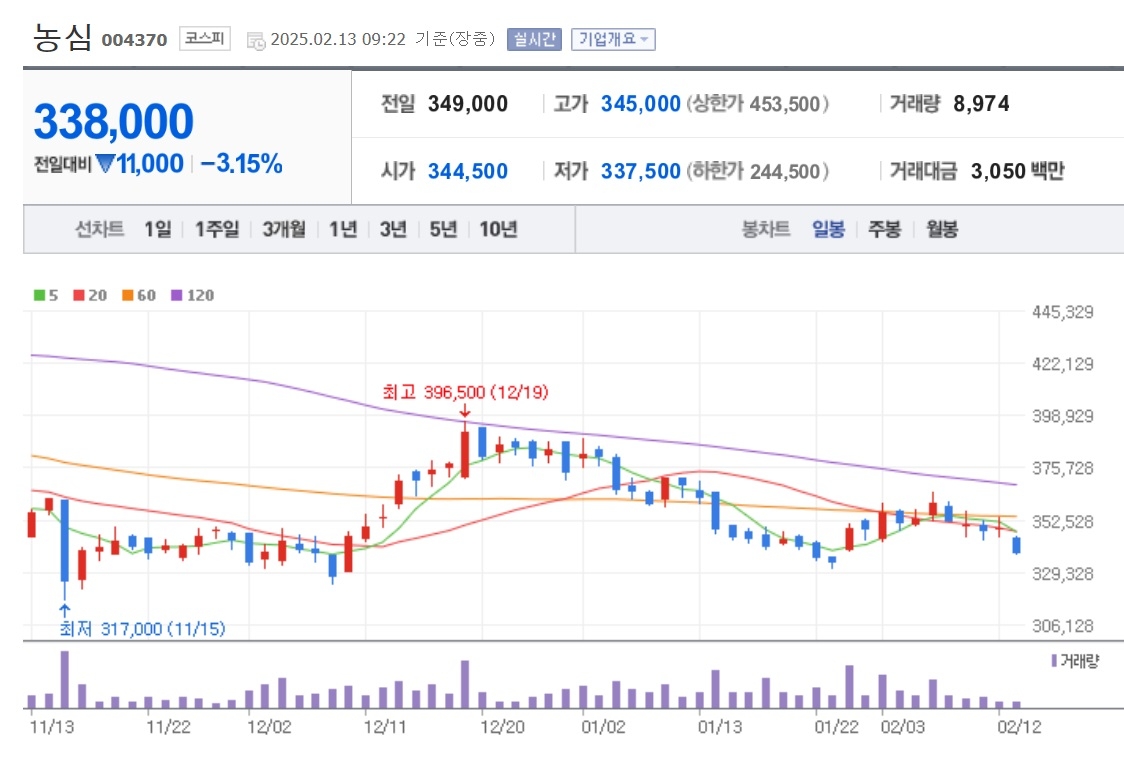1124x757 pixels.
Task: Click the orange 60-day moving average legend
Action: click(139, 295)
